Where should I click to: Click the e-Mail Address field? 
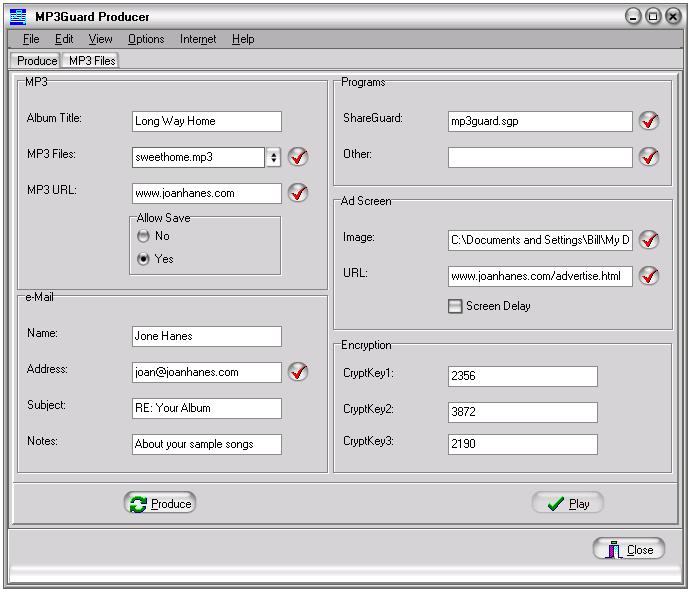coord(207,372)
